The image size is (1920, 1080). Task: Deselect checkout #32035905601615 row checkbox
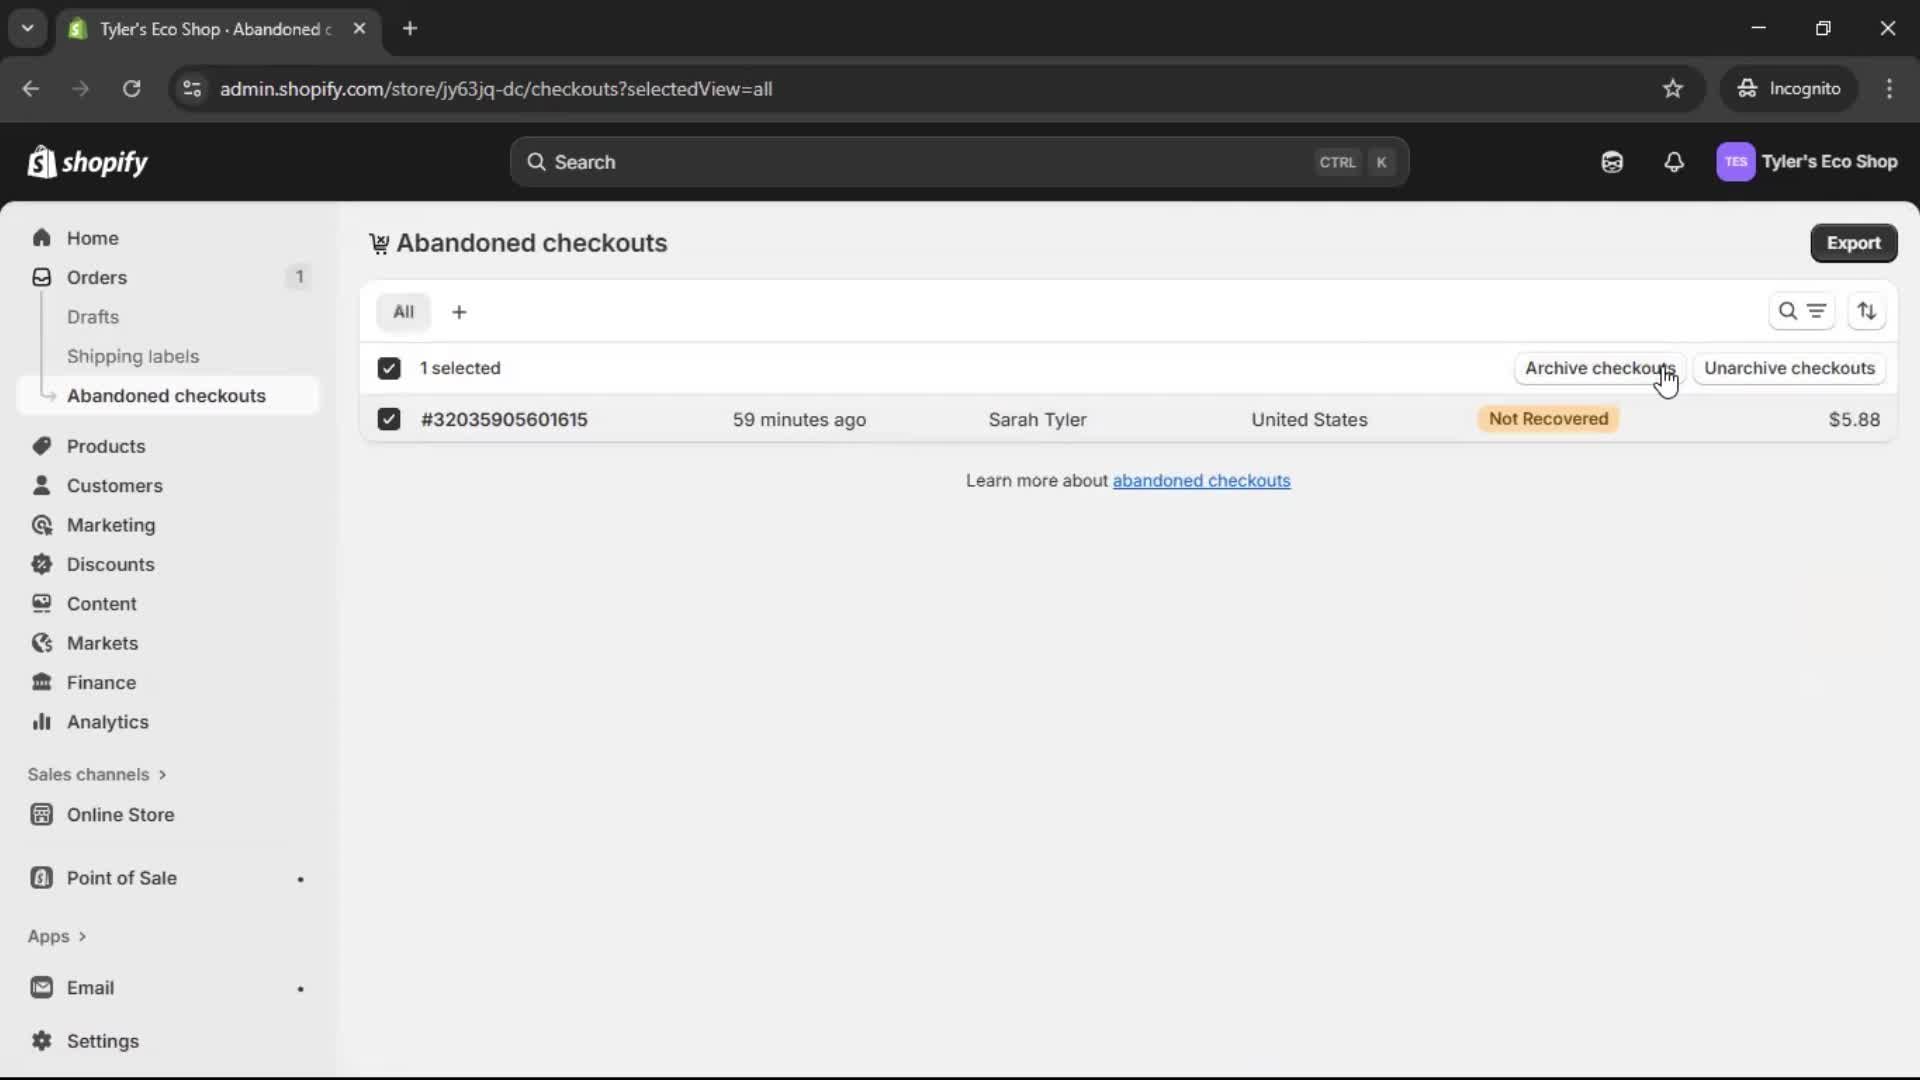pyautogui.click(x=389, y=420)
